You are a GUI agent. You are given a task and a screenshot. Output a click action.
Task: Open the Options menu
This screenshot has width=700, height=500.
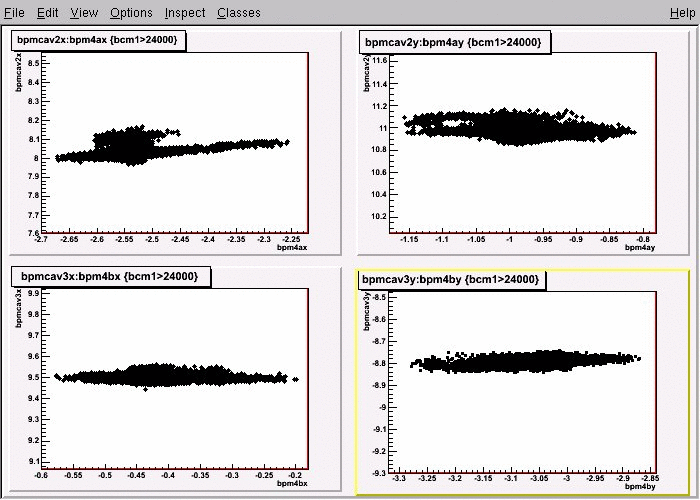pyautogui.click(x=131, y=12)
